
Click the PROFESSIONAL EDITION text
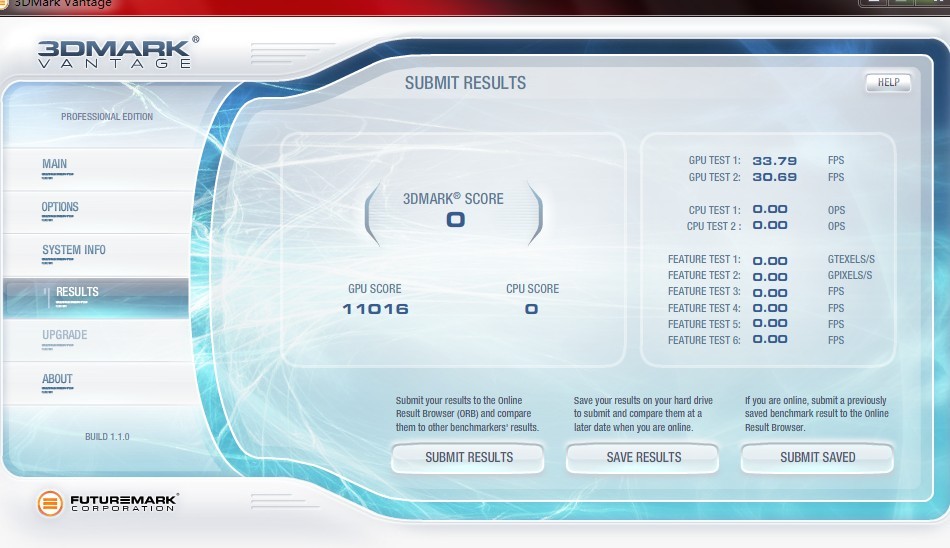pos(107,116)
